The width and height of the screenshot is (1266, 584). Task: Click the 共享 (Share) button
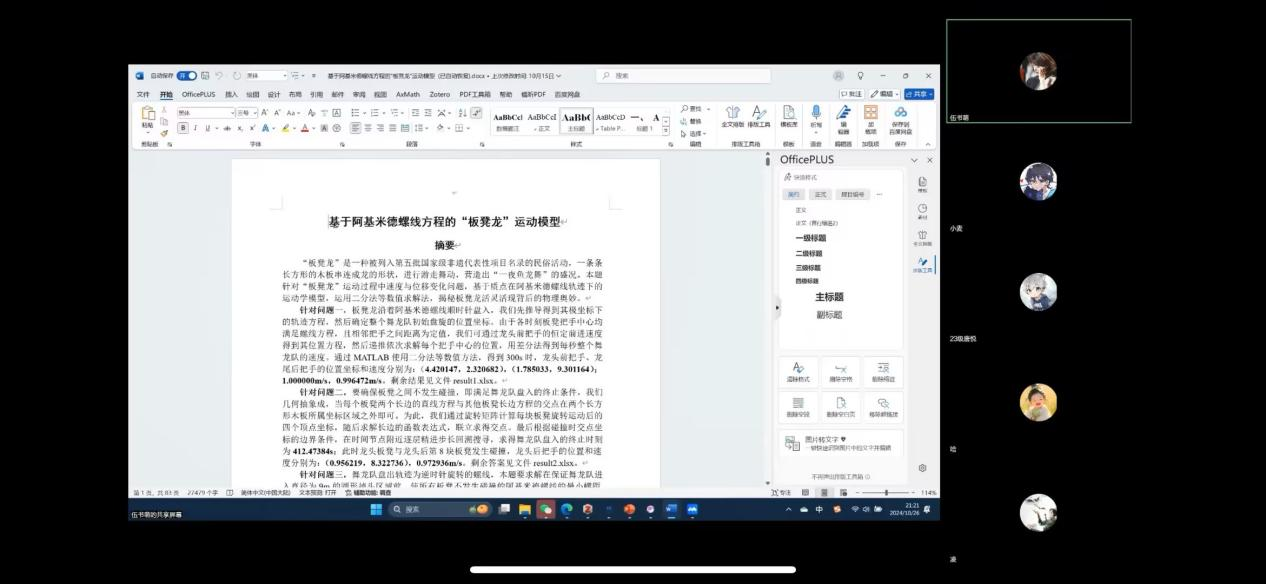point(917,95)
